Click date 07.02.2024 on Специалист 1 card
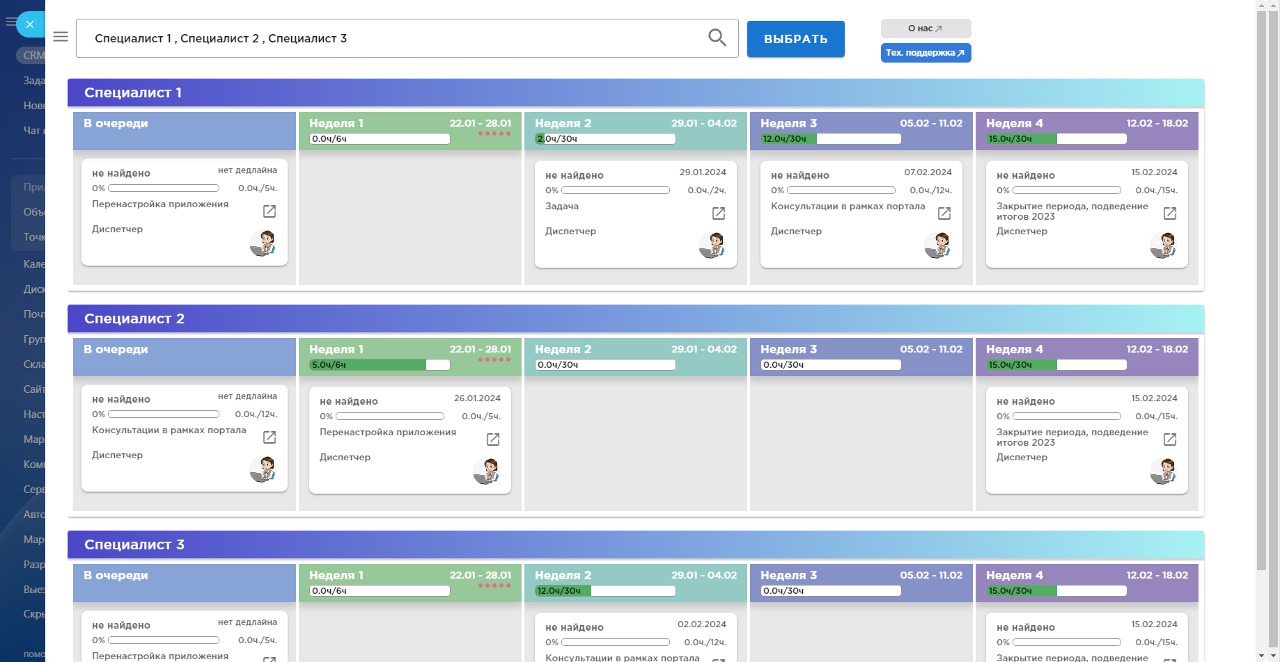Viewport: 1280px width, 662px height. point(928,172)
